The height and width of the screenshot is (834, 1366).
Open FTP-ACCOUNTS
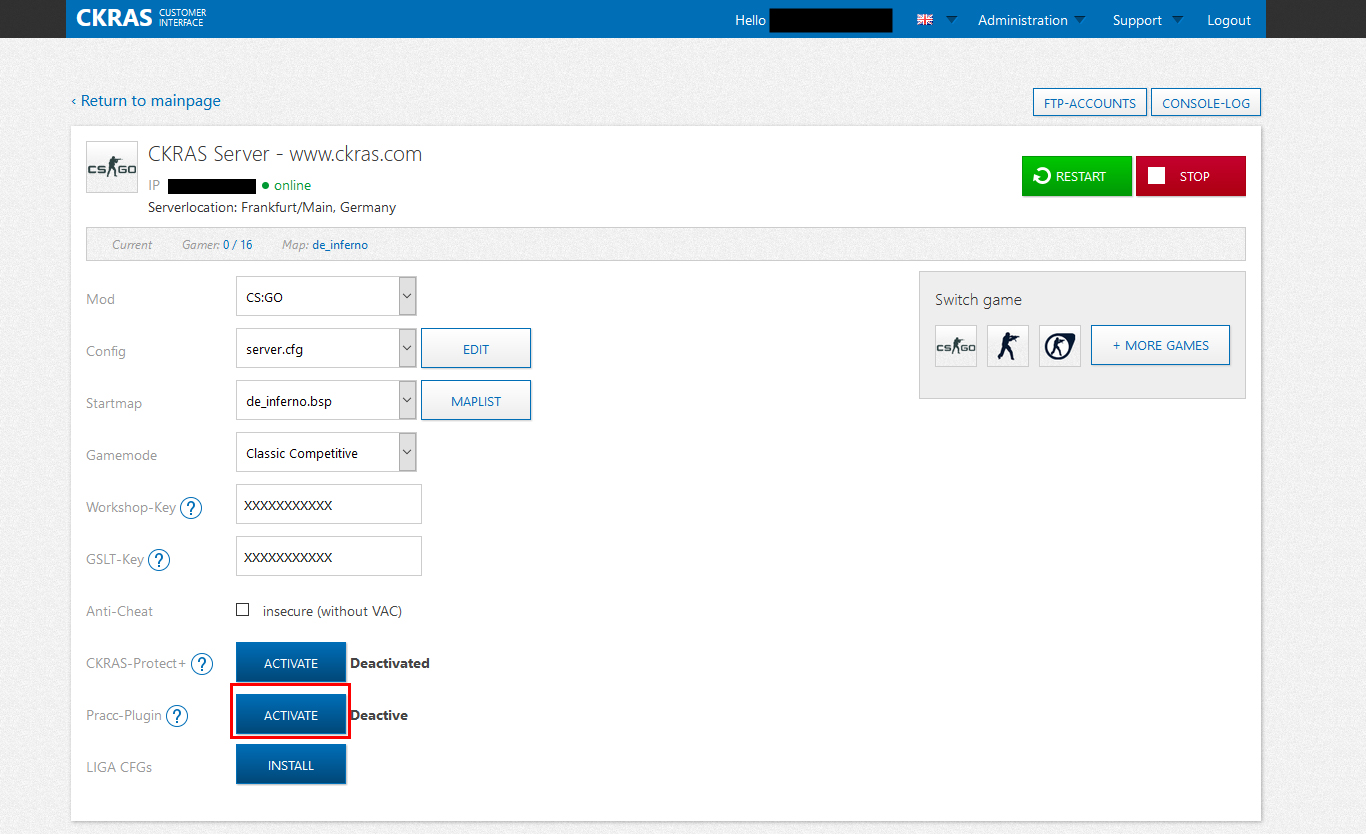(1090, 103)
